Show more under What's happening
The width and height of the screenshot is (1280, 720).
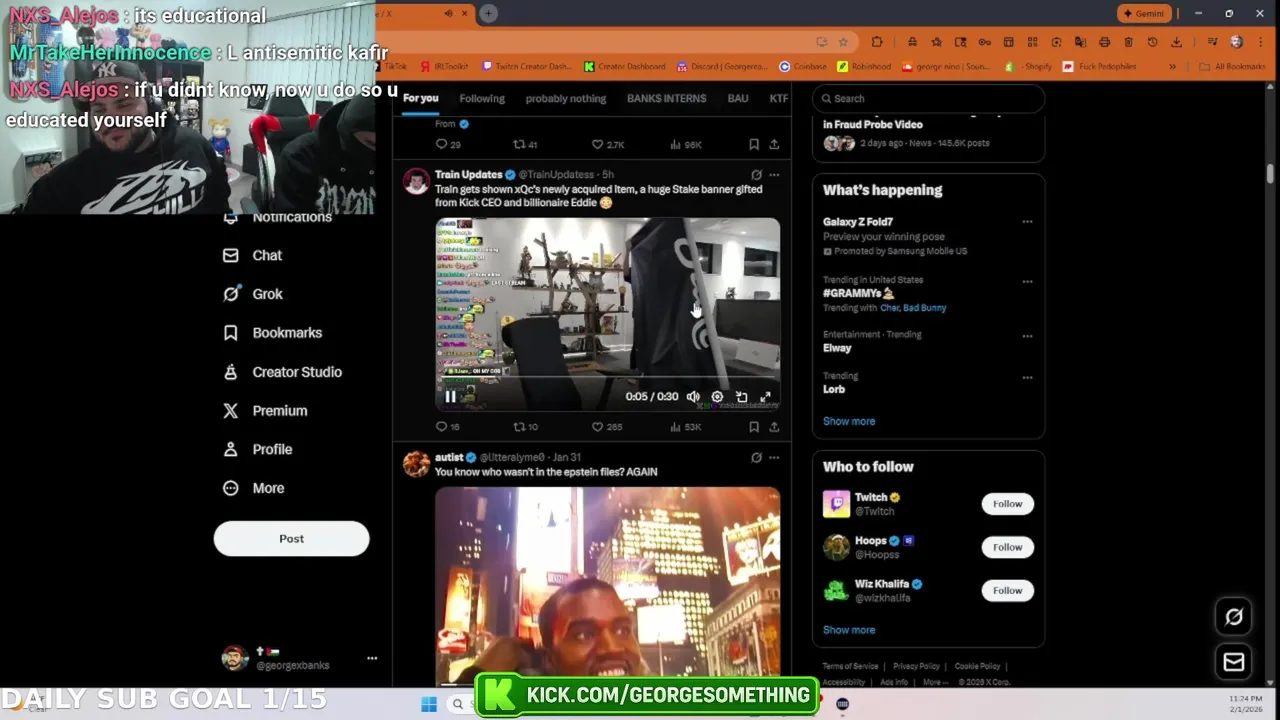(849, 421)
